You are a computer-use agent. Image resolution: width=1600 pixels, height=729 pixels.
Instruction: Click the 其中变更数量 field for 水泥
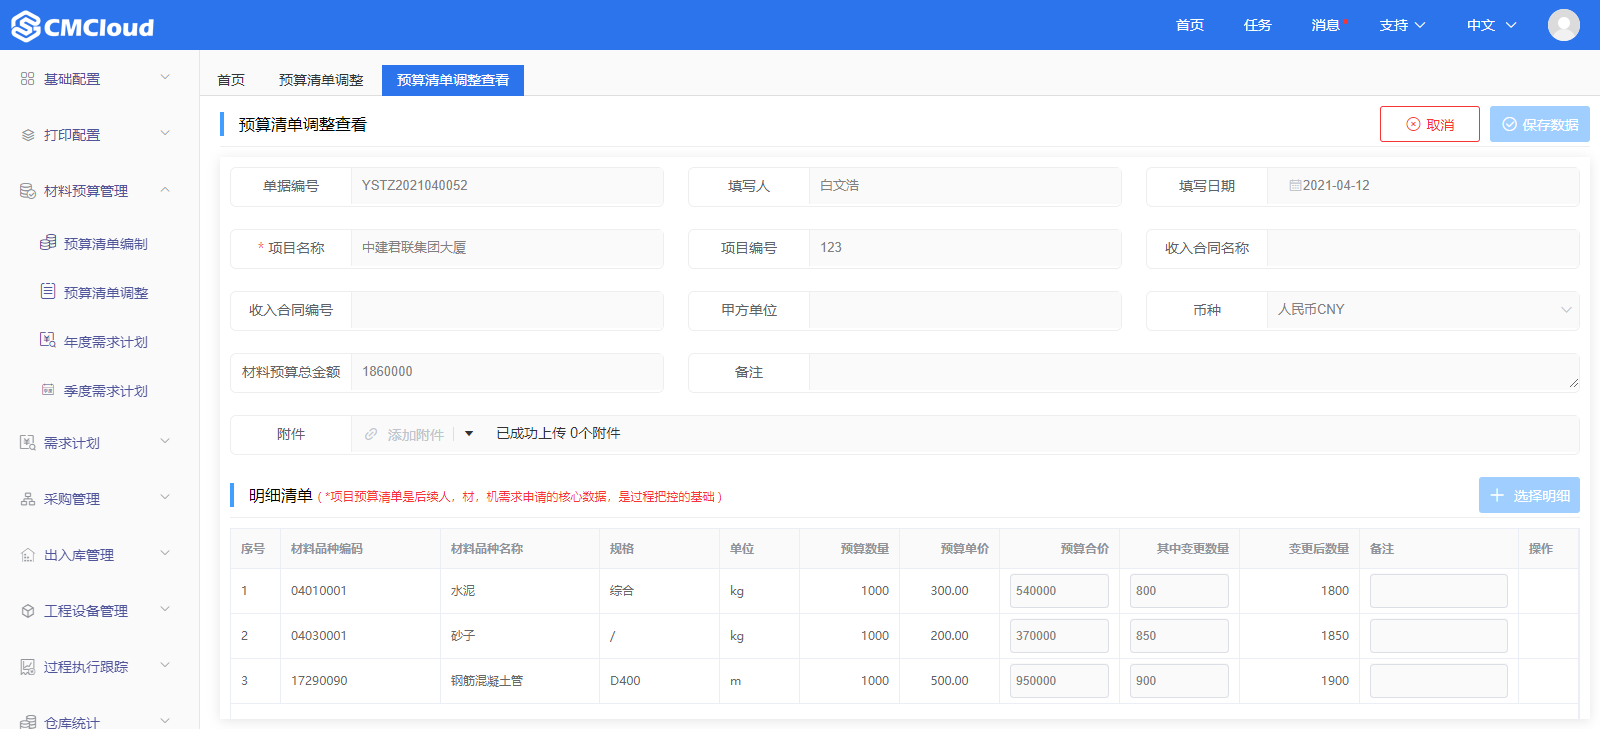pyautogui.click(x=1178, y=591)
